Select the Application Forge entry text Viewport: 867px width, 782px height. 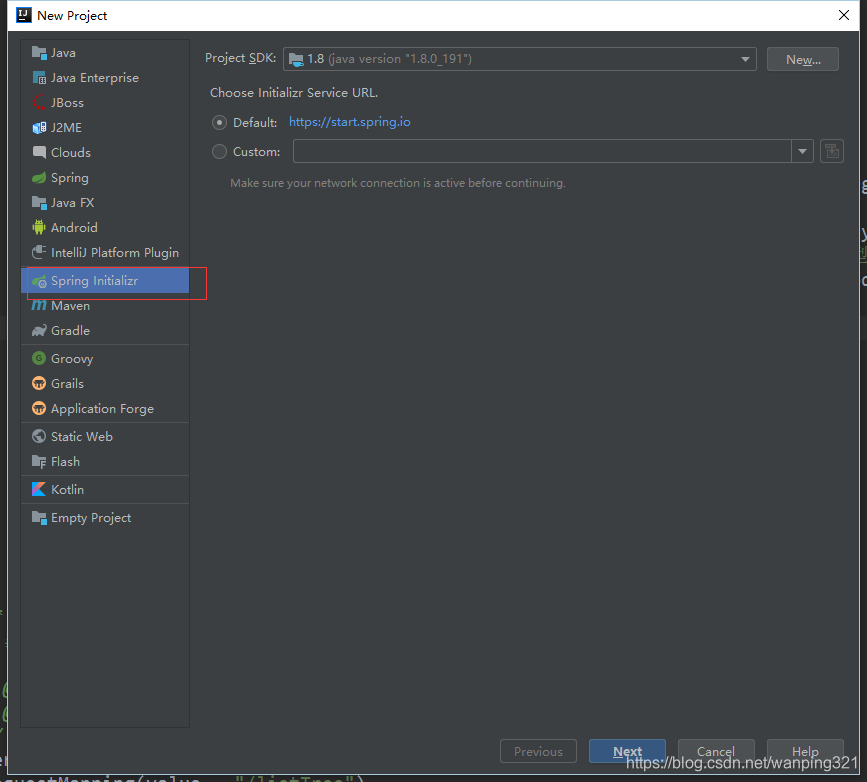tap(102, 409)
